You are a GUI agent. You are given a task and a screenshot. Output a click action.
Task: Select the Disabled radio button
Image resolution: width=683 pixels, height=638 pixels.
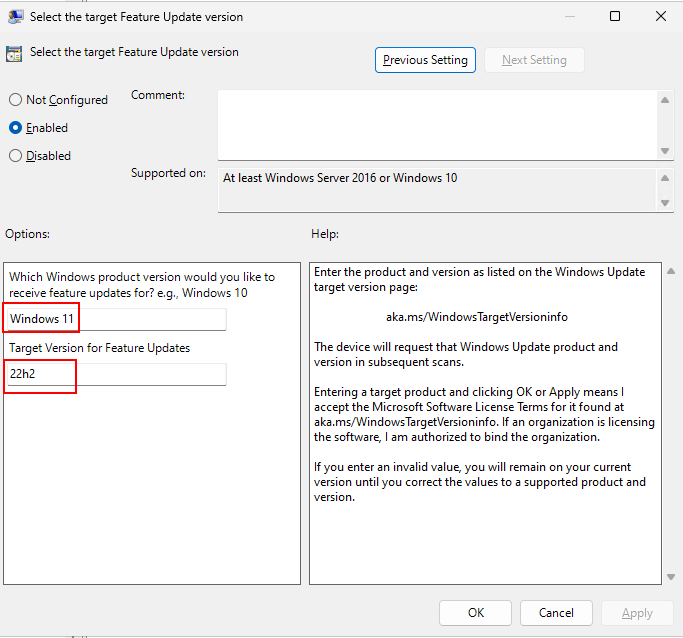(x=16, y=155)
